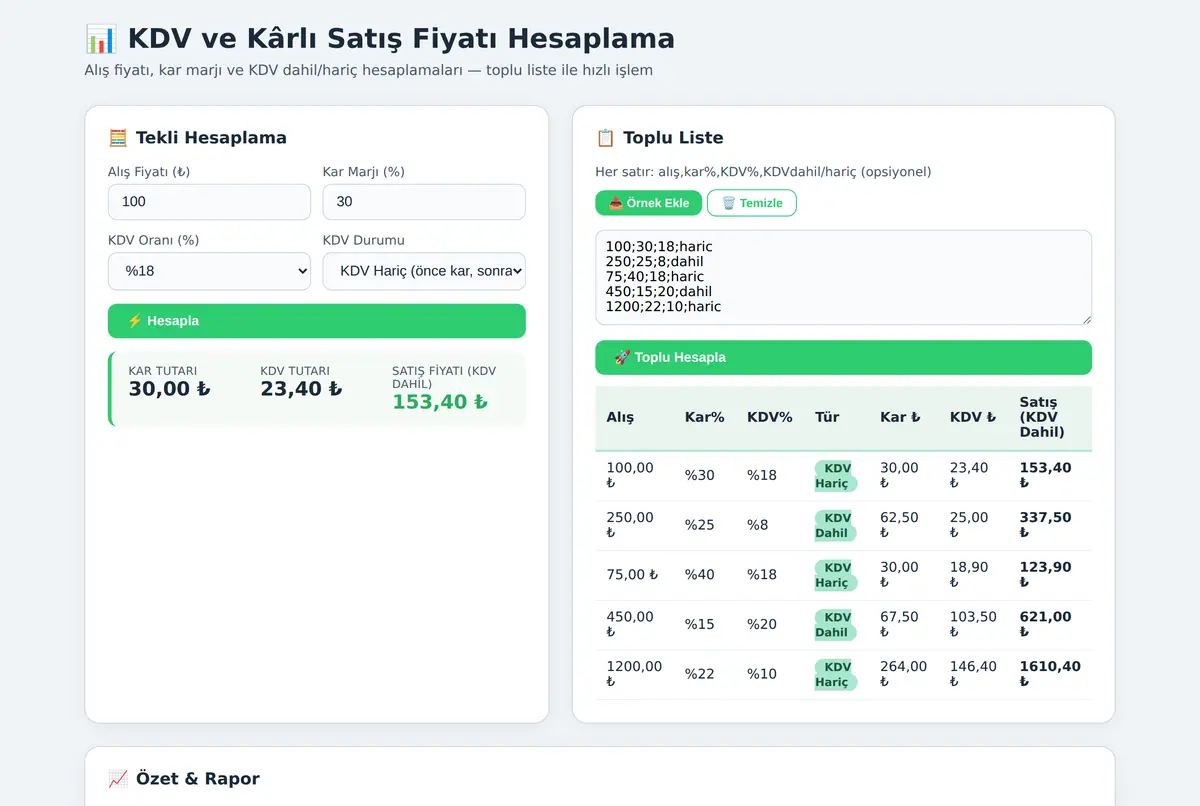Click the 264,00 ₺ profit cell
The width and height of the screenshot is (1200, 806).
[x=903, y=674]
